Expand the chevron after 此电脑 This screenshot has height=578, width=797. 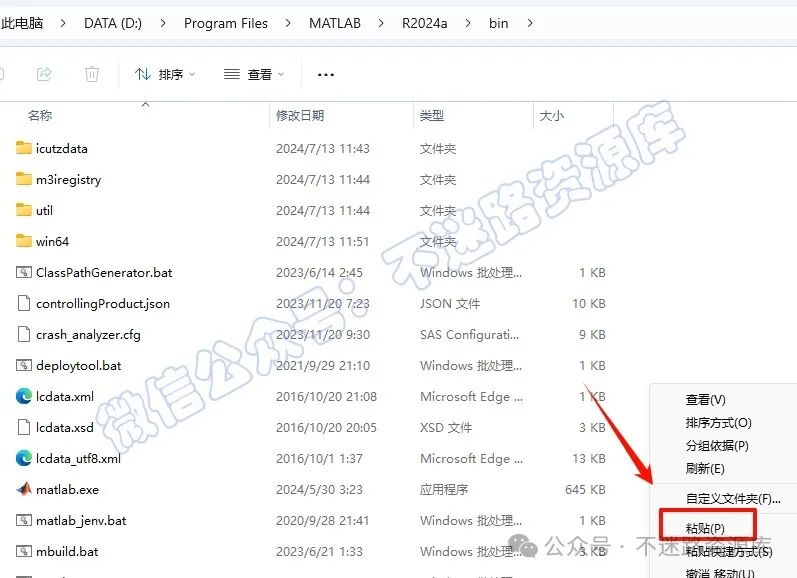(x=63, y=23)
